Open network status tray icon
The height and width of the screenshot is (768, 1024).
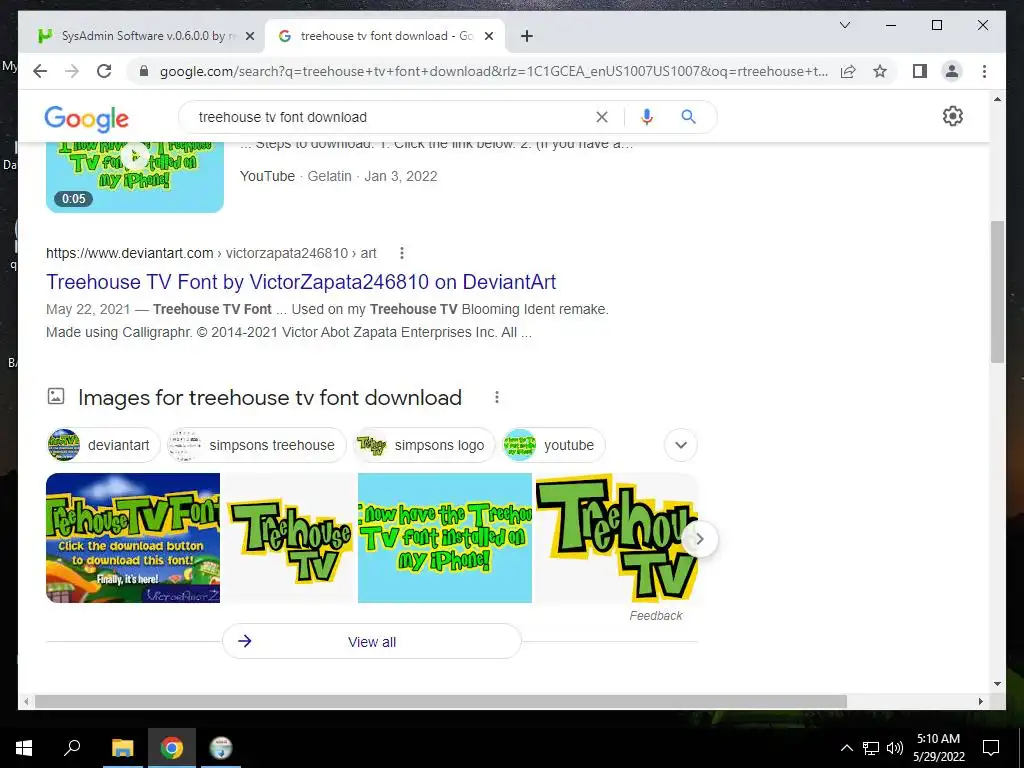click(871, 748)
